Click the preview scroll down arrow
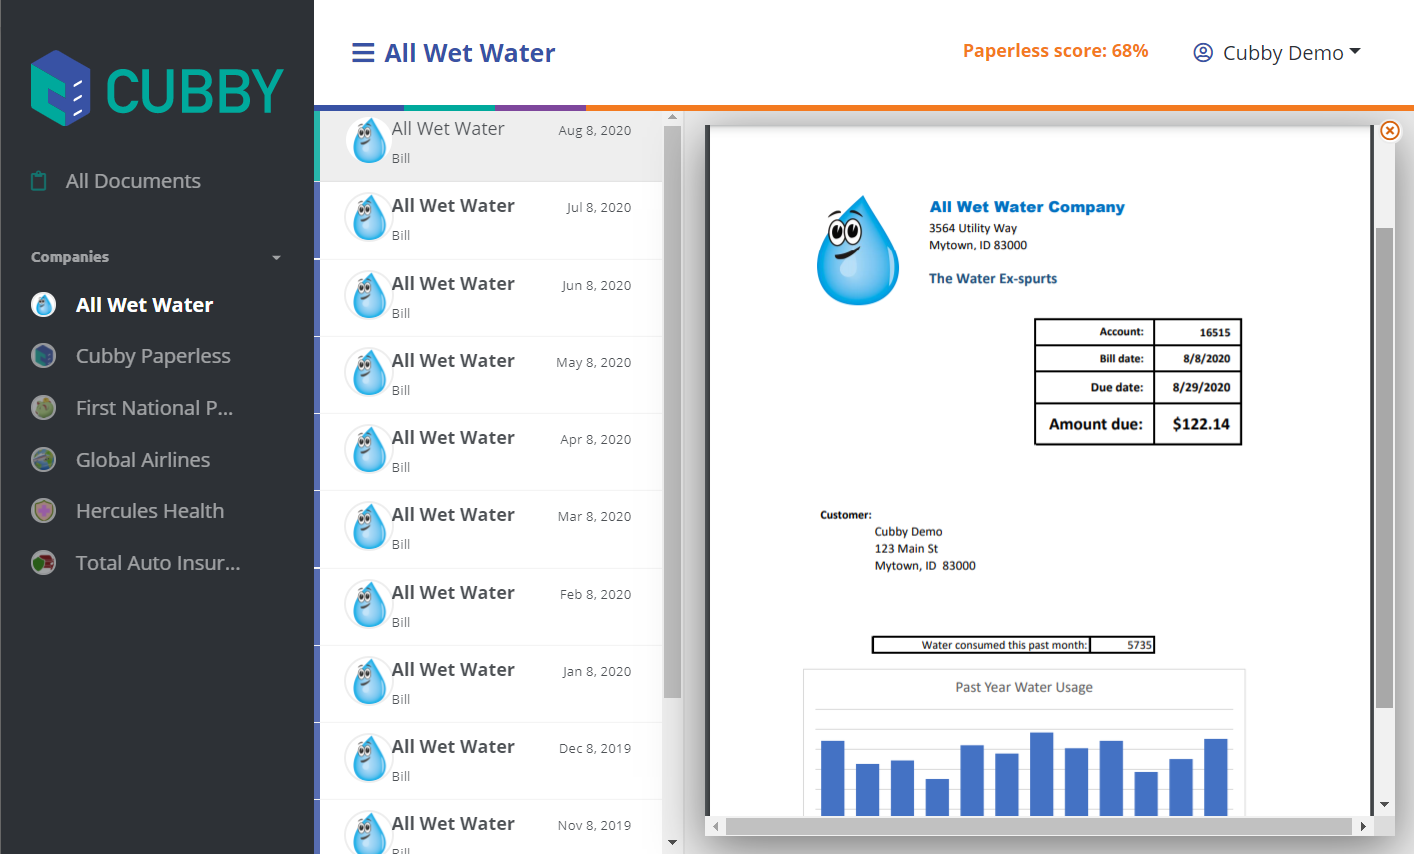Viewport: 1414px width, 854px height. click(1384, 804)
